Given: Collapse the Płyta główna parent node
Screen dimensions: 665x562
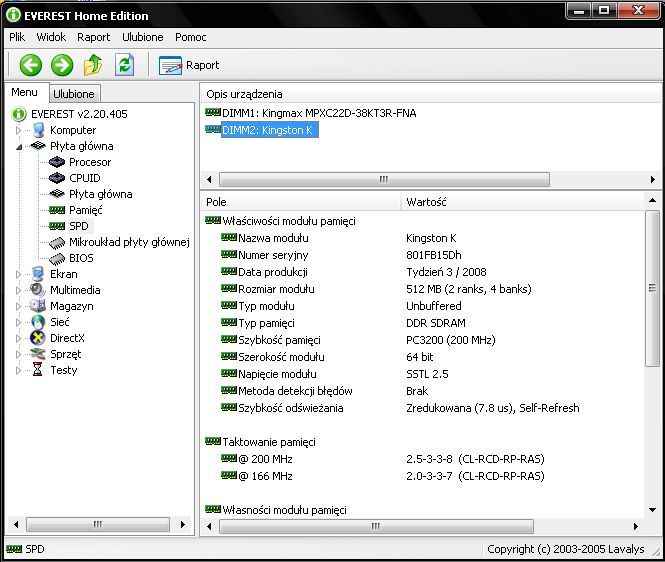Looking at the screenshot, I should 18,146.
